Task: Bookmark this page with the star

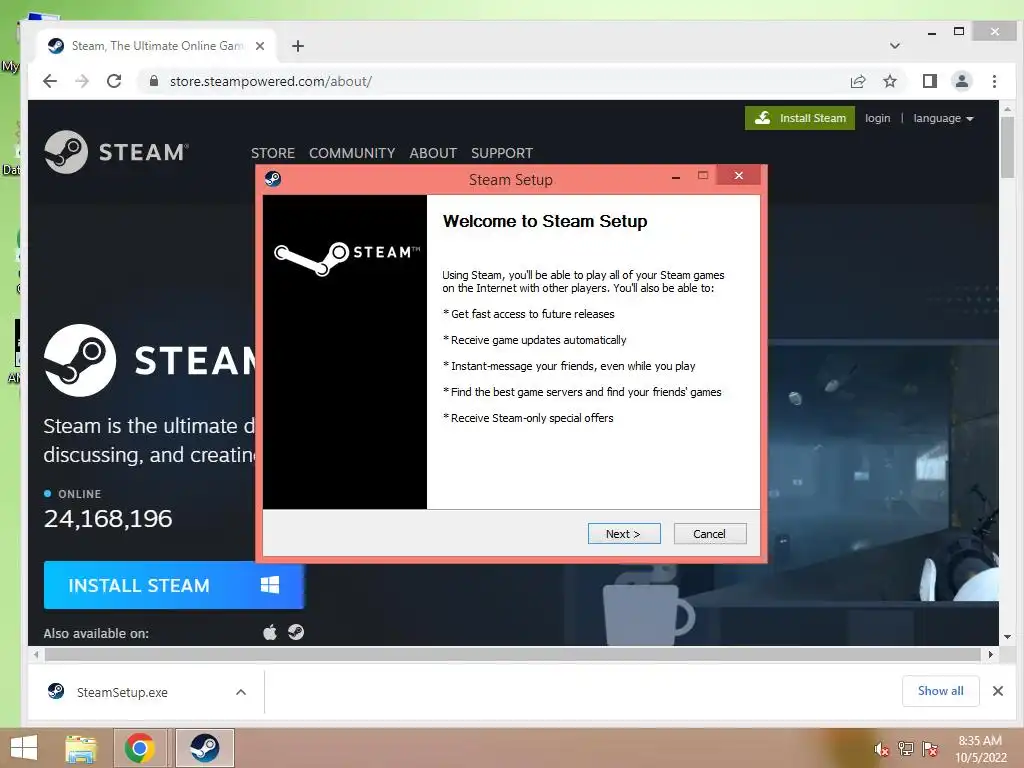Action: point(889,81)
